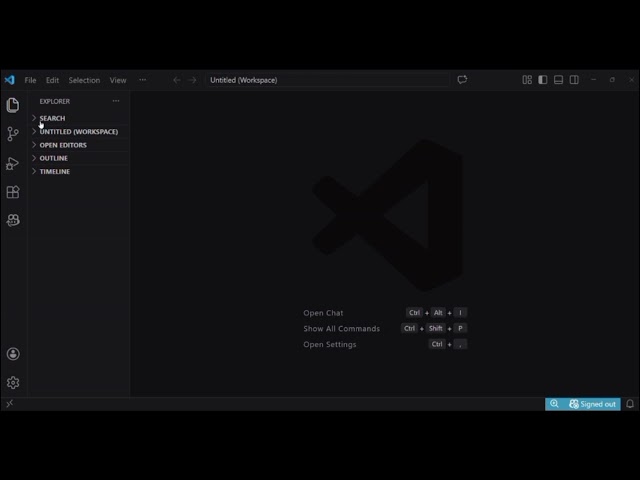Click the zoom magnifier icon in status bar
This screenshot has width=640, height=480.
(554, 404)
